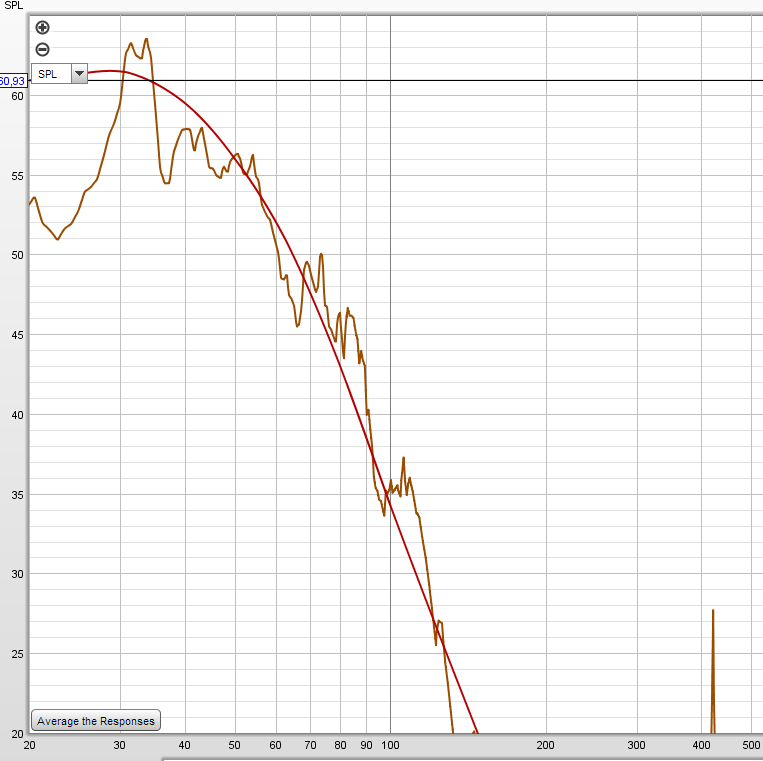The height and width of the screenshot is (761, 763).
Task: Click the 35 label on SPL axis
Action: (18, 495)
